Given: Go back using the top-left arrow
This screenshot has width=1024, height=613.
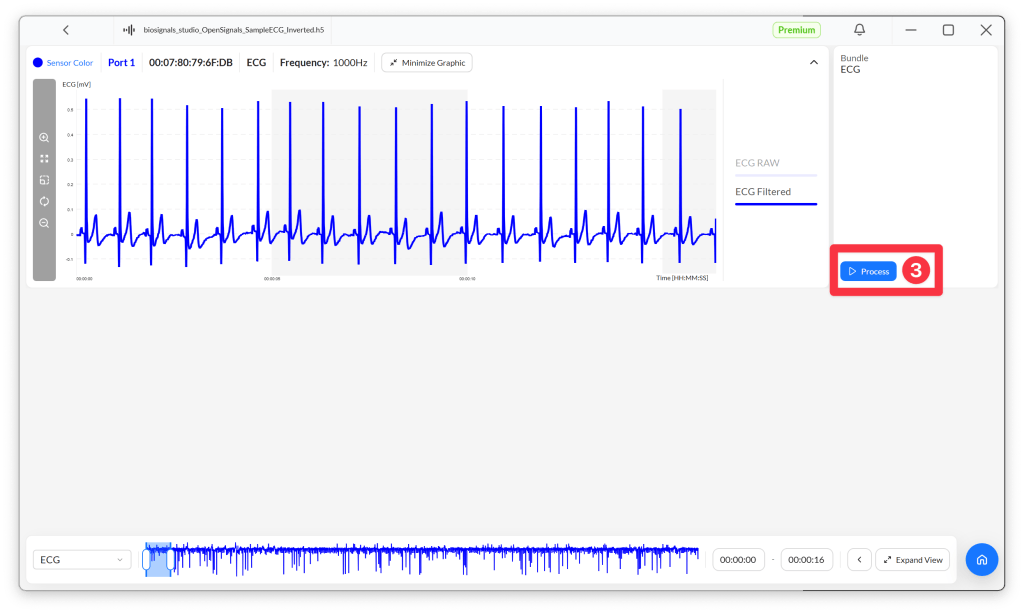Looking at the screenshot, I should tap(66, 30).
